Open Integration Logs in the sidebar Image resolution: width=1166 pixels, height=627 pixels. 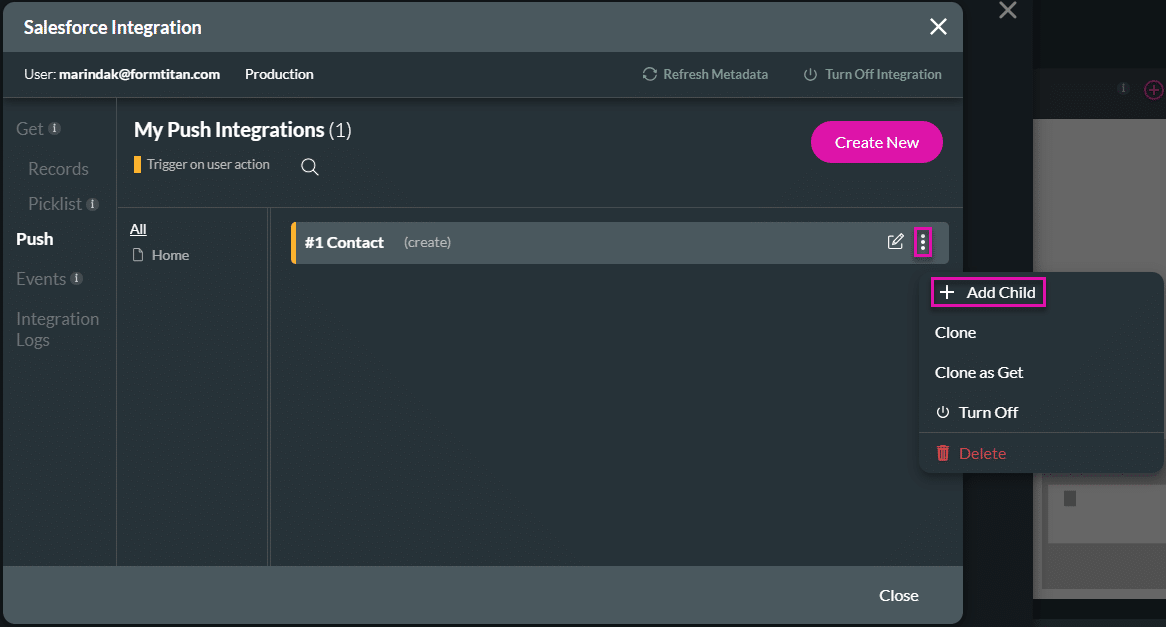(x=57, y=329)
